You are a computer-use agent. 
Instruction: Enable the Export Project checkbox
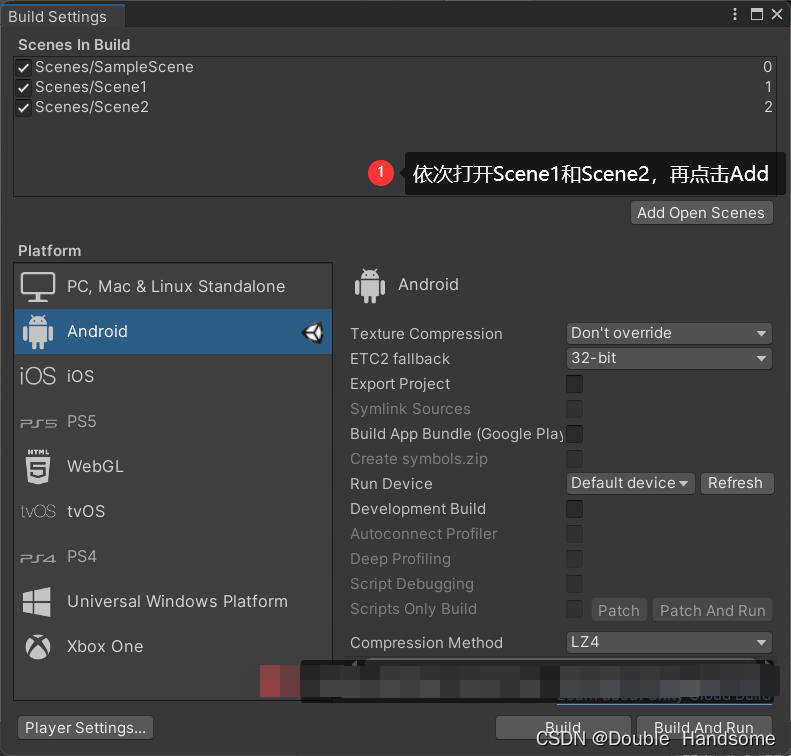pos(574,384)
